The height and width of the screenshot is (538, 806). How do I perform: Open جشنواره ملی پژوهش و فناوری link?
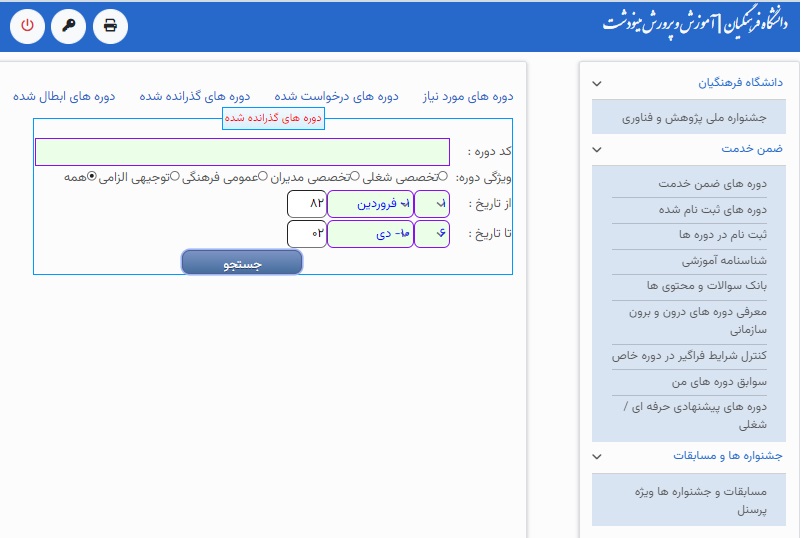coord(694,118)
